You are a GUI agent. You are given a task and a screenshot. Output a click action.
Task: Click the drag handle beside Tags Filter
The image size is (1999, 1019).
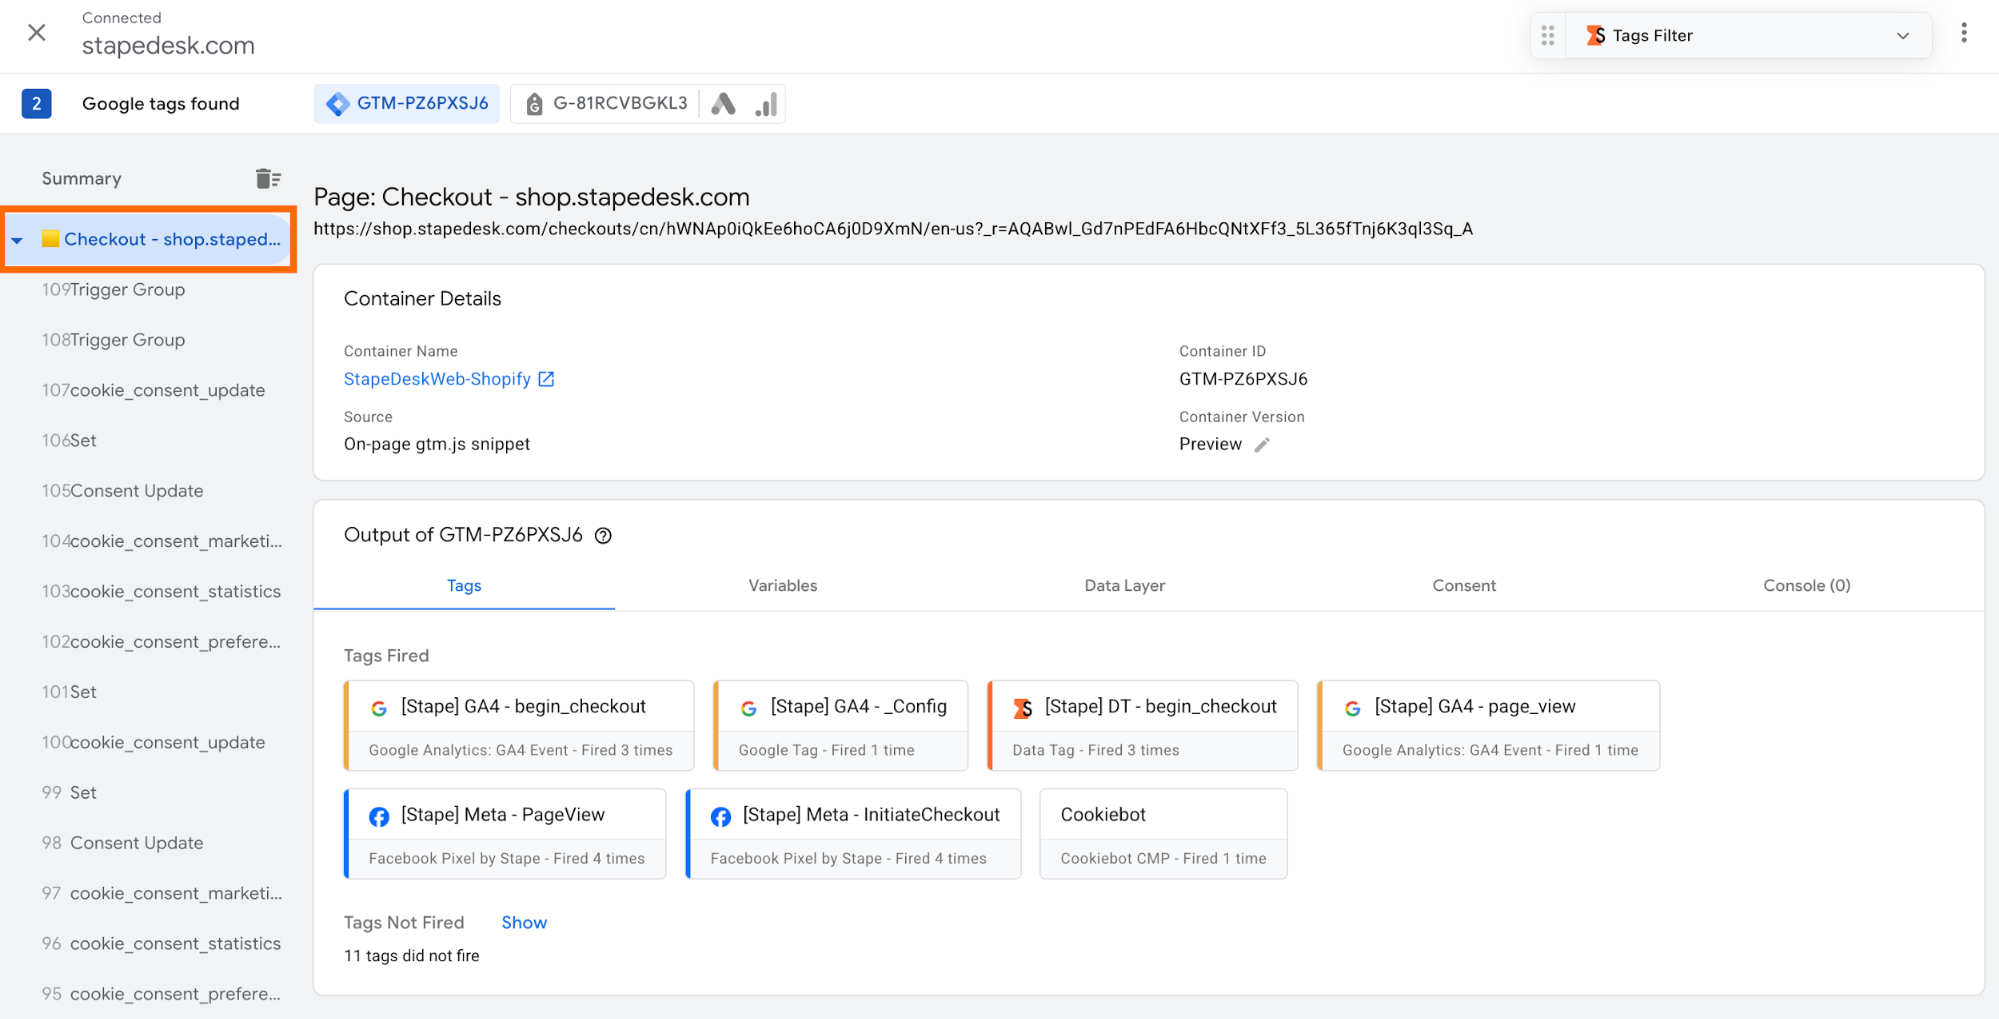point(1548,36)
